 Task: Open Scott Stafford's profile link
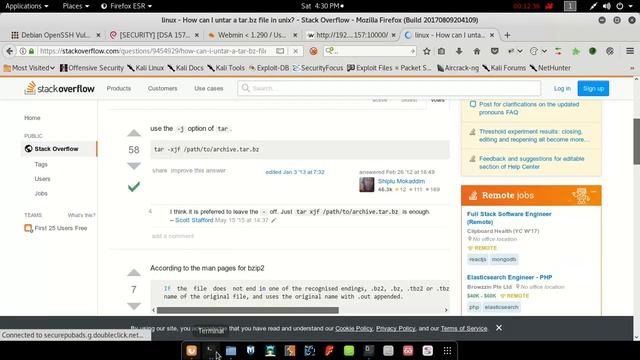pyautogui.click(x=194, y=220)
